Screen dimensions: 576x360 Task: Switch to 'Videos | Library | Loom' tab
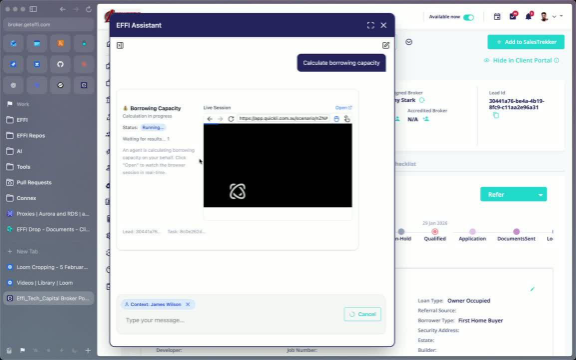pos(48,283)
